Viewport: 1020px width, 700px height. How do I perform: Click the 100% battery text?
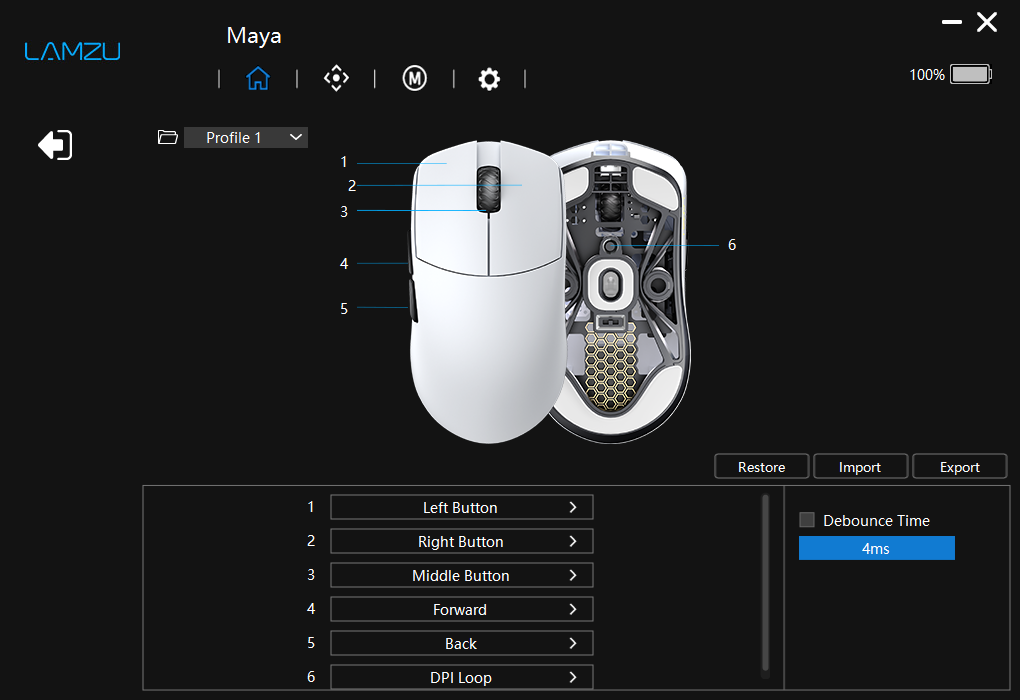[926, 75]
